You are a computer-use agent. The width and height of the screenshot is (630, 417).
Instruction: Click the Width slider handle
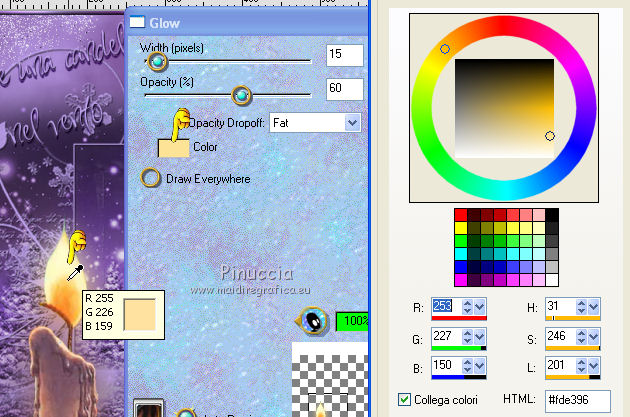coord(157,61)
